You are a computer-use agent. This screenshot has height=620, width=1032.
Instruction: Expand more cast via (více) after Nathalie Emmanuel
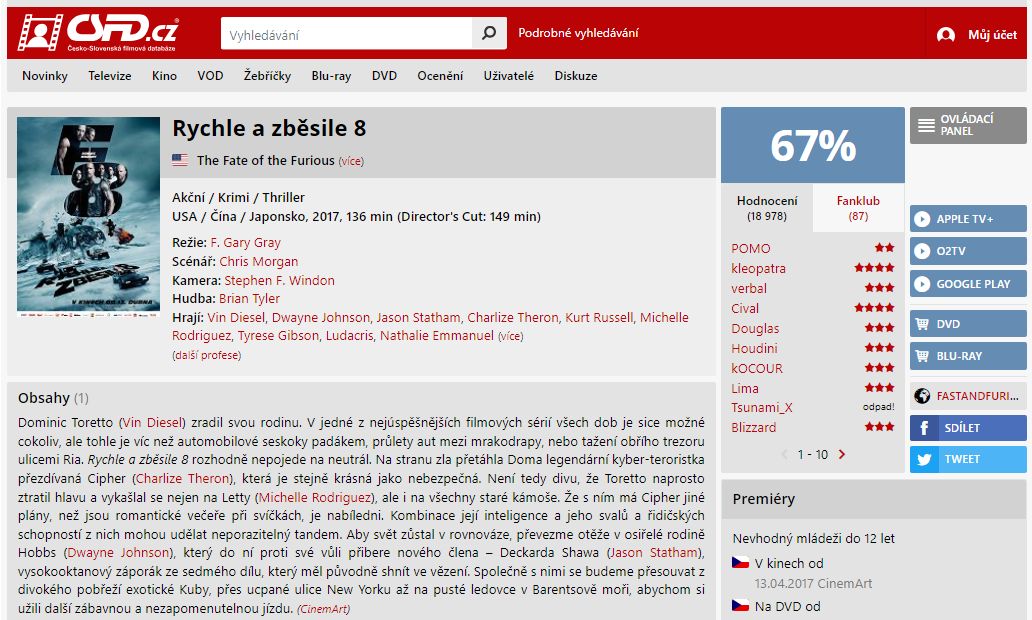click(x=511, y=336)
